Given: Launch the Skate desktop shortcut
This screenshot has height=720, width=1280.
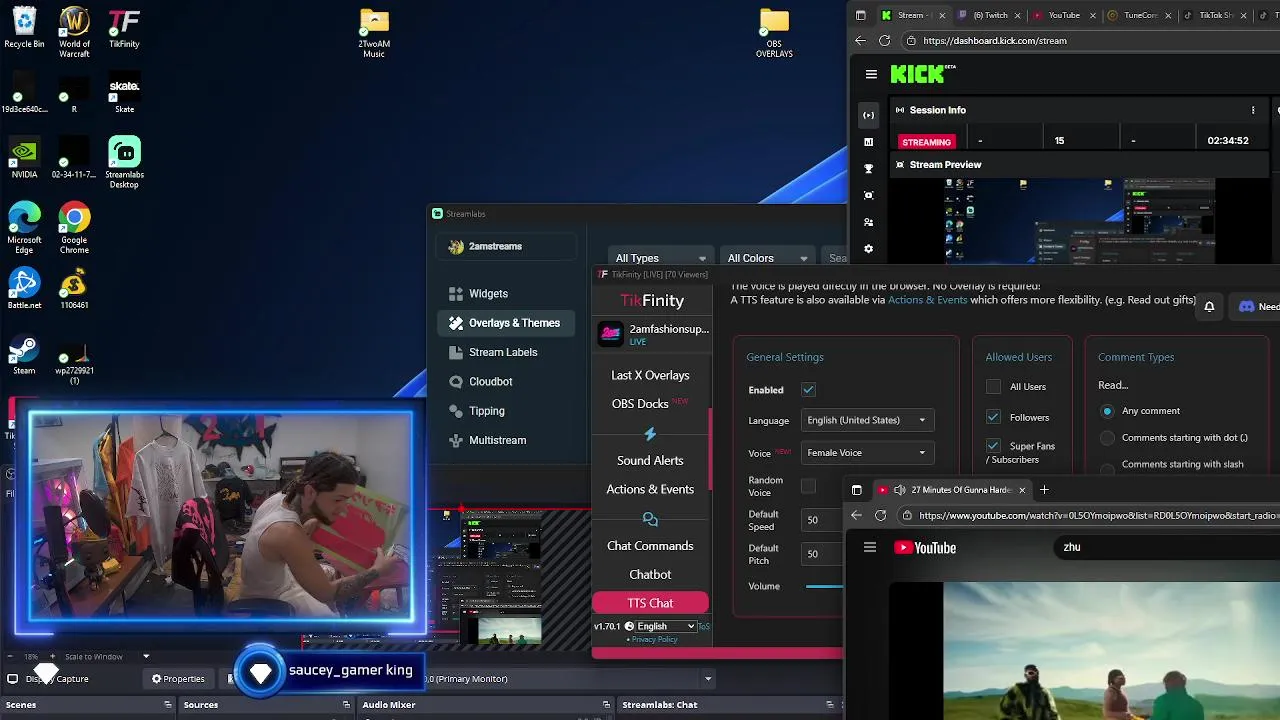Looking at the screenshot, I should (x=124, y=92).
